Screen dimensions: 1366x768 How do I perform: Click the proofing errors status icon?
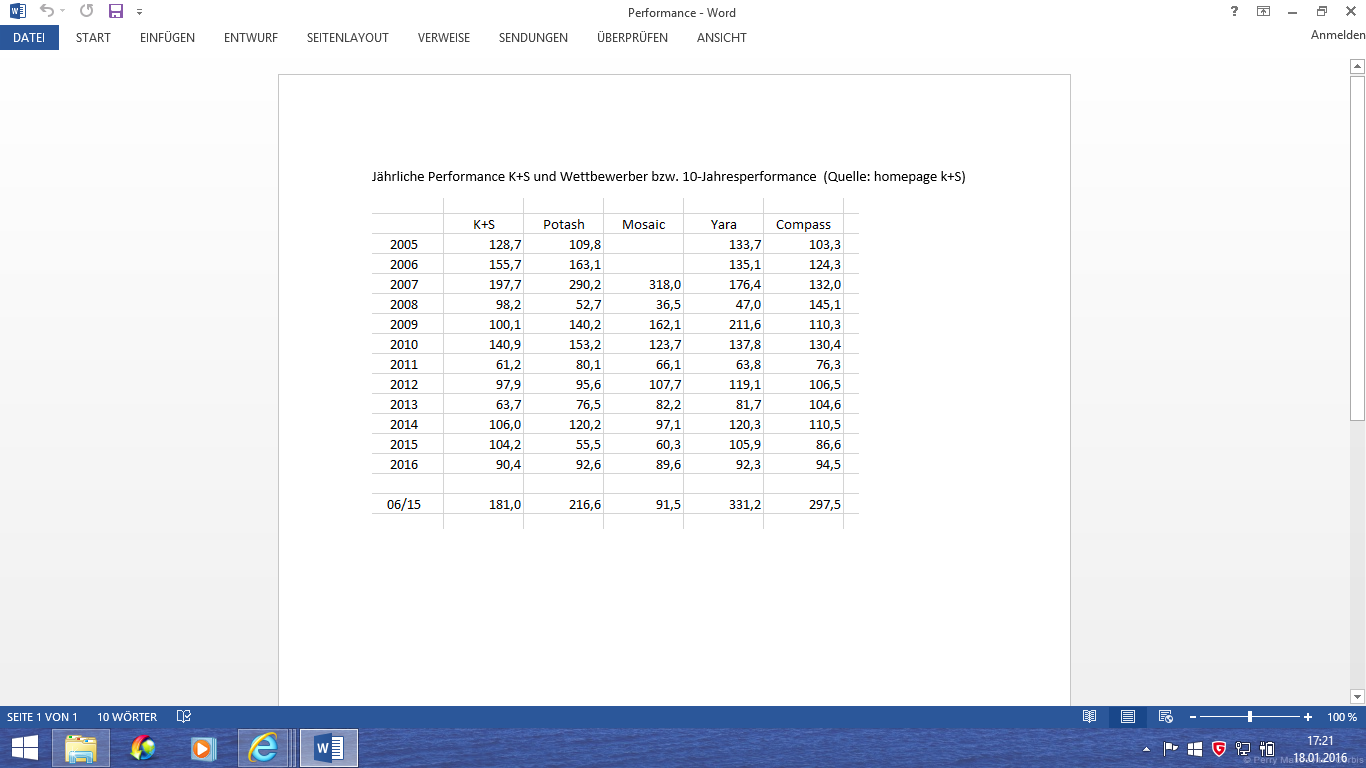pyautogui.click(x=184, y=717)
